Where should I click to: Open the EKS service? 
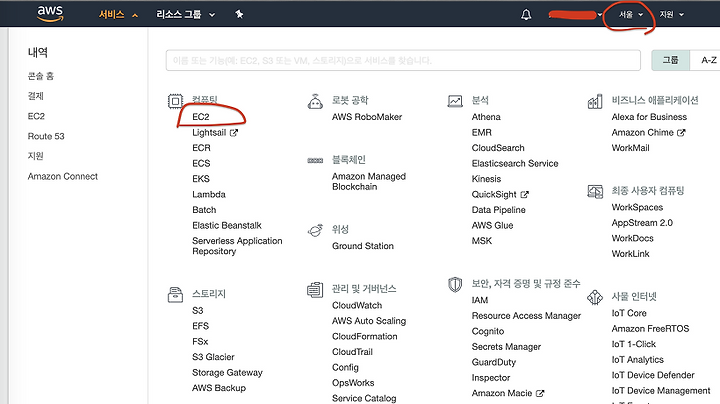coord(201,179)
